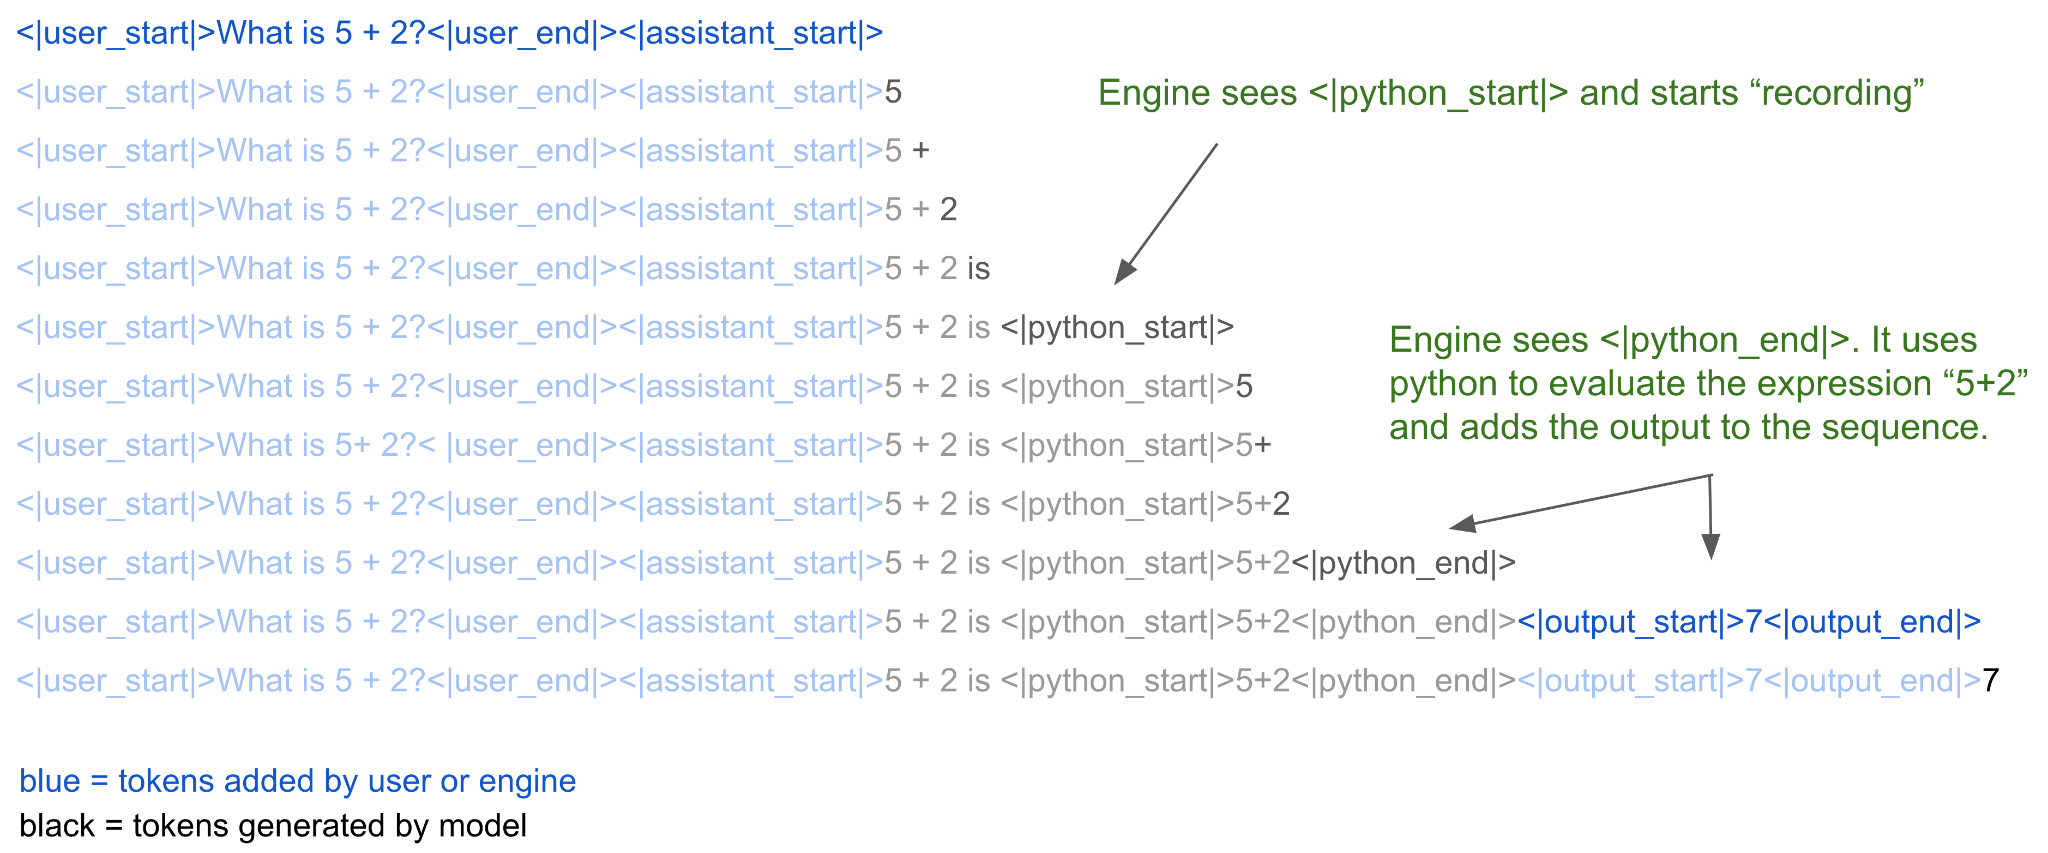The height and width of the screenshot is (853, 2048).
Task: Click 'black = tokens generated by model' legend
Action: [272, 826]
